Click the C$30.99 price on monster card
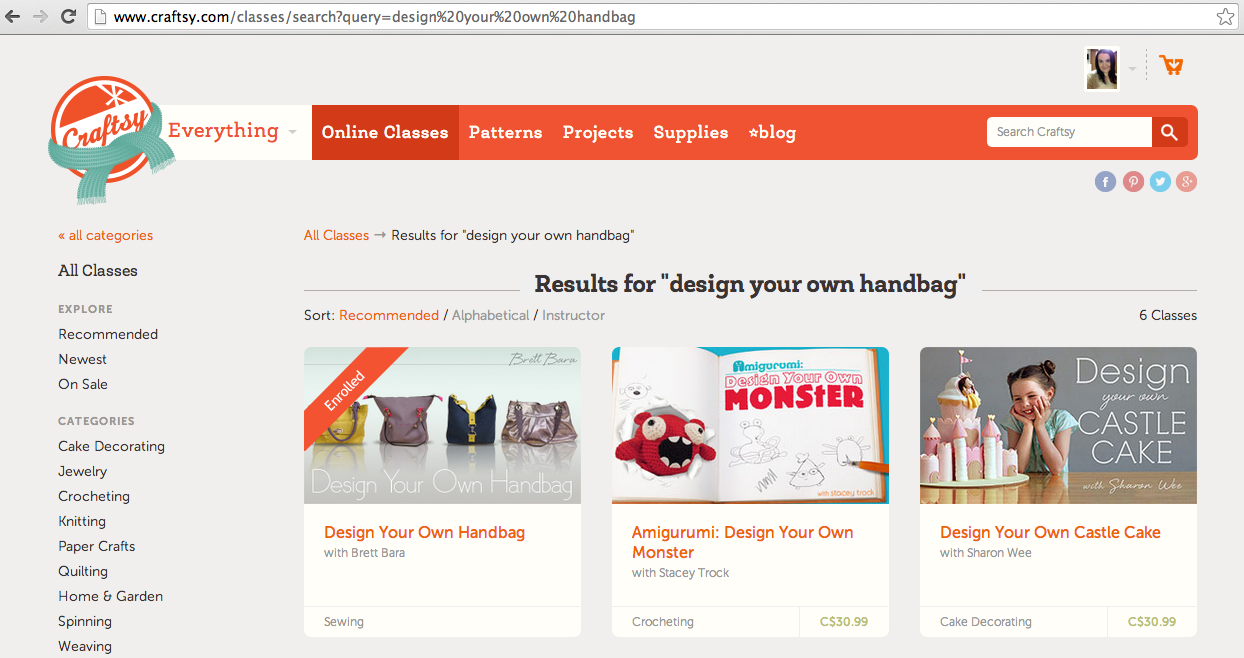The image size is (1244, 658). (x=844, y=622)
